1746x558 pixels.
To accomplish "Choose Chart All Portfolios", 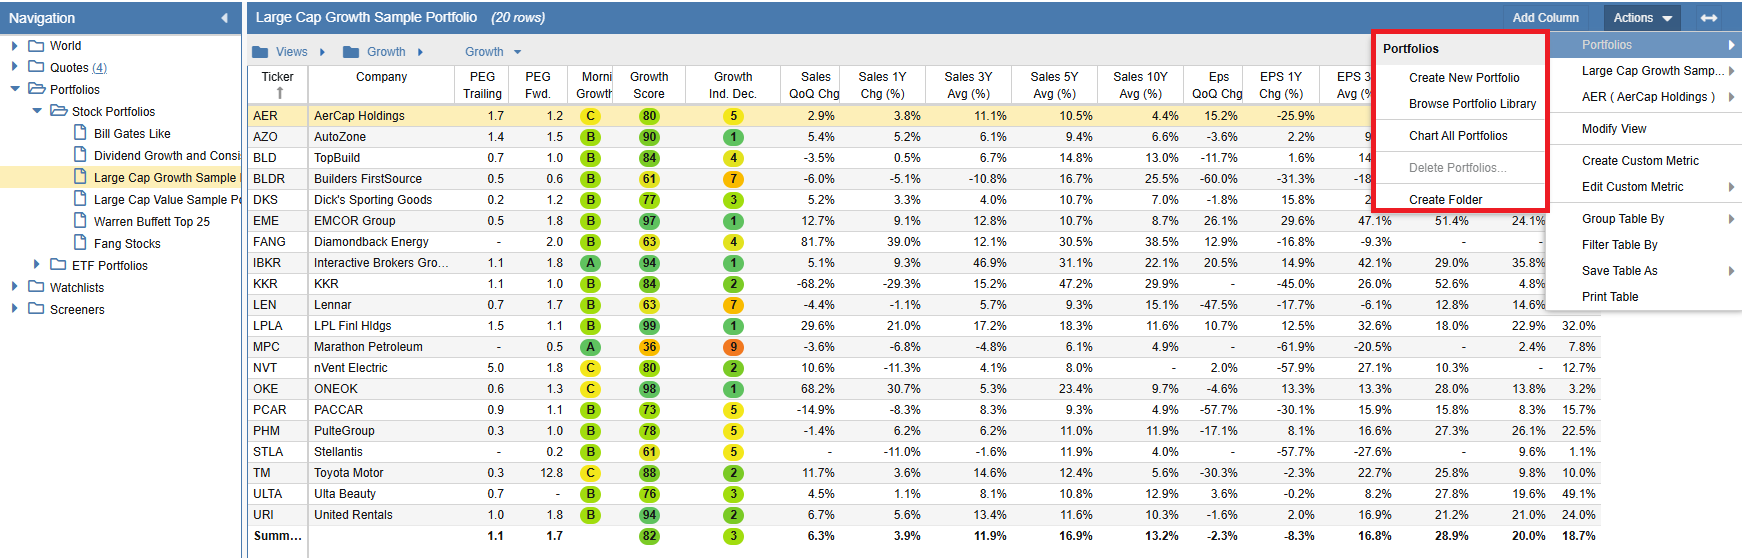I will pyautogui.click(x=1458, y=136).
